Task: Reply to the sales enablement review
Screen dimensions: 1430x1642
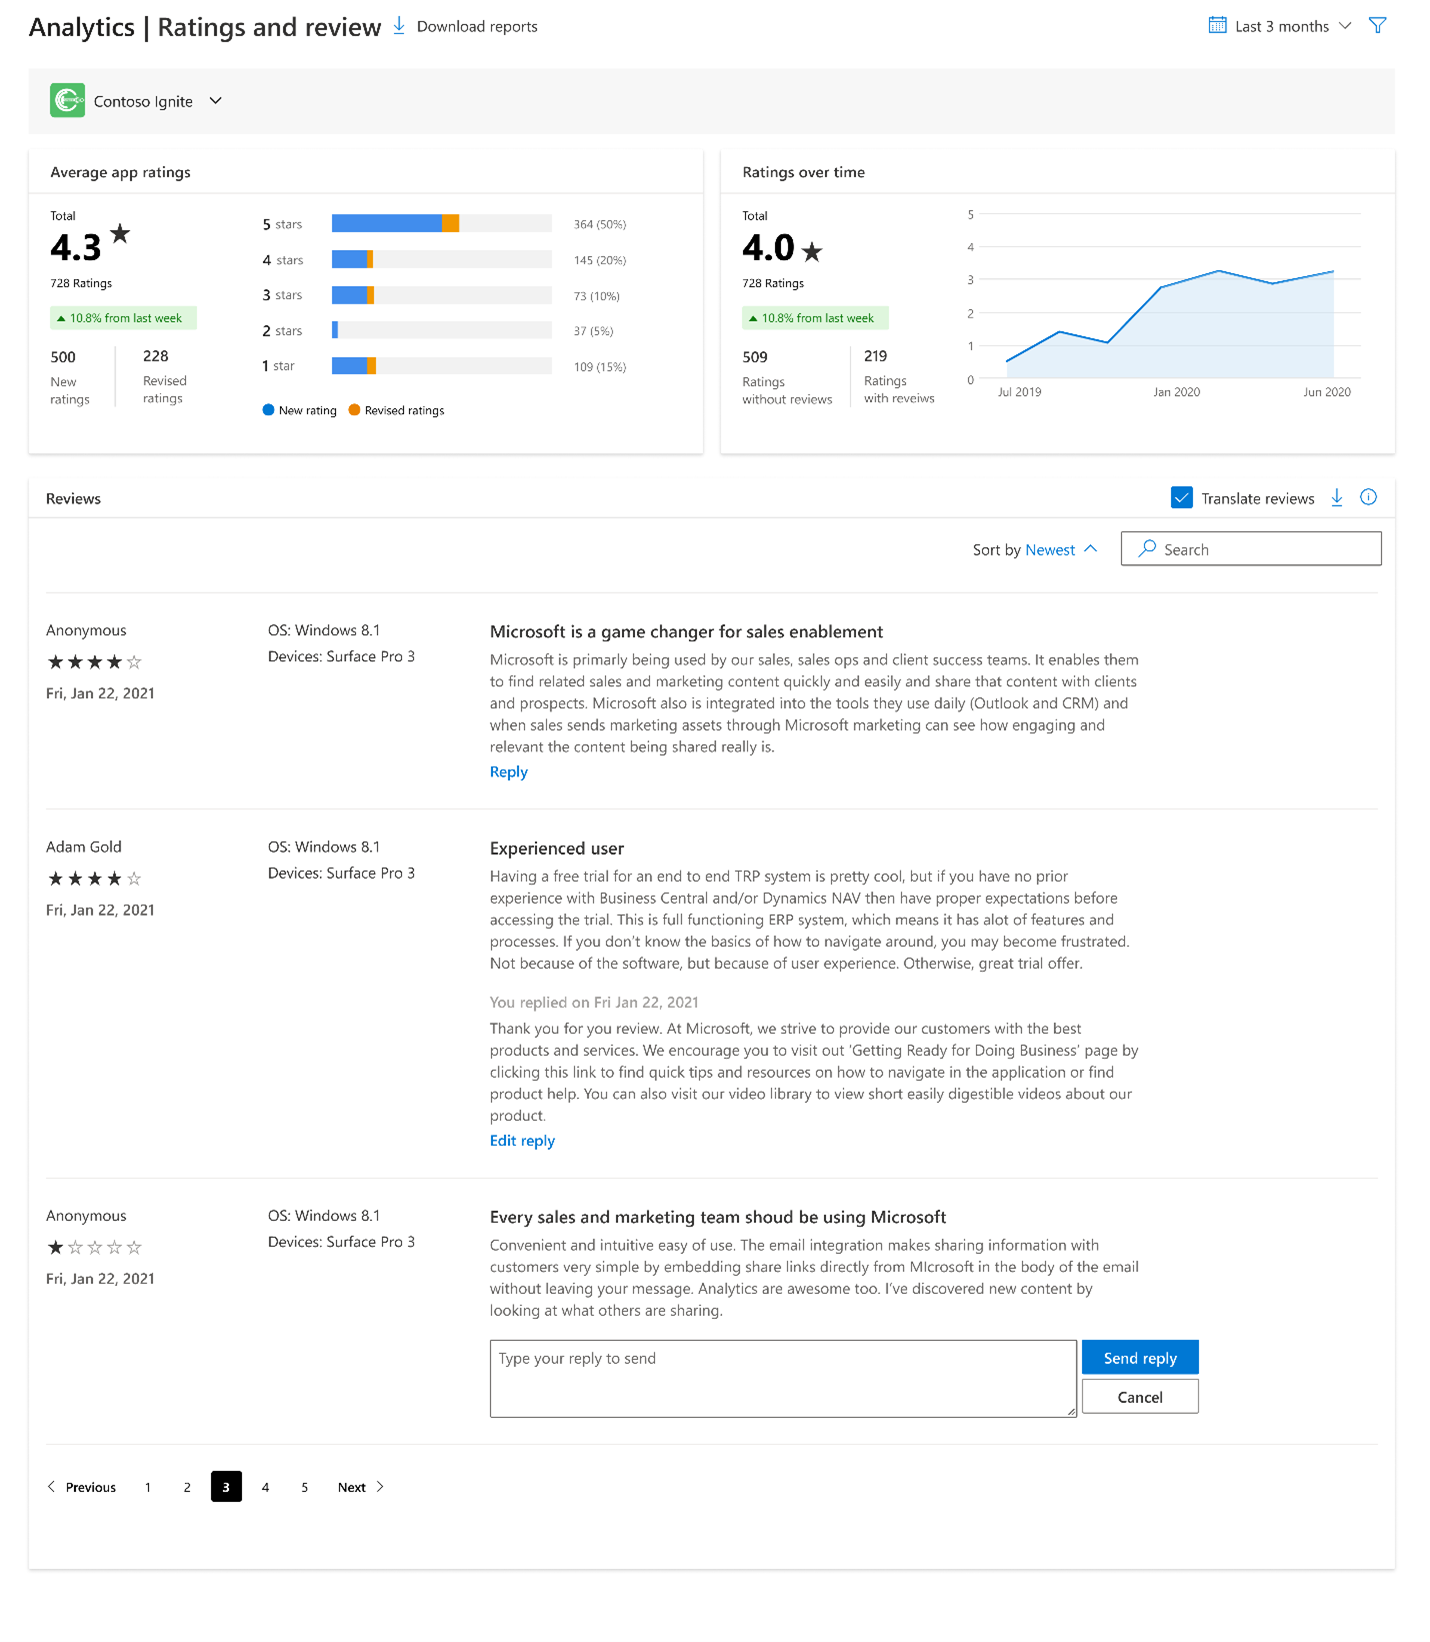Action: pos(509,772)
